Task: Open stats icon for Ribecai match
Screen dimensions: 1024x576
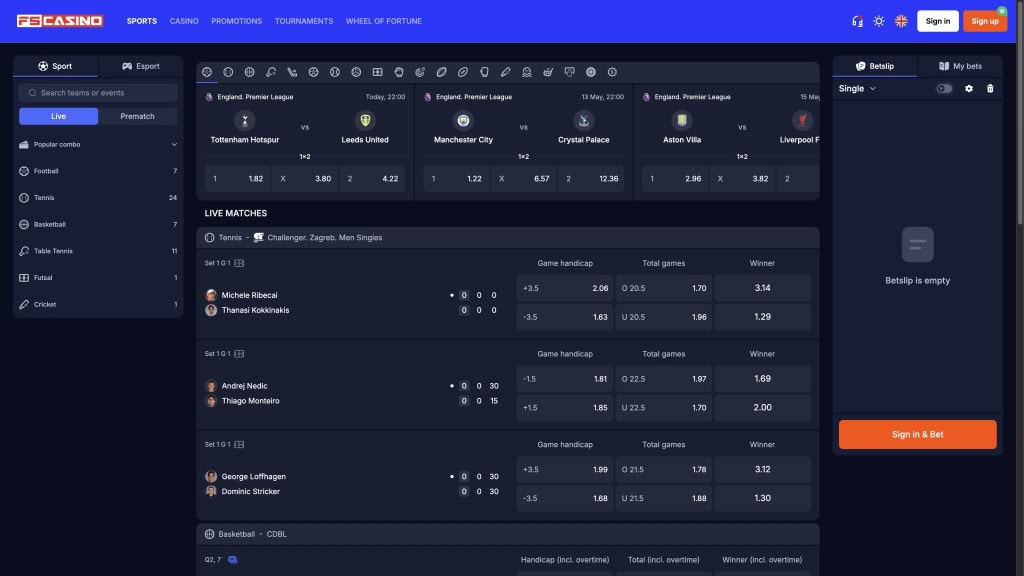Action: click(239, 263)
